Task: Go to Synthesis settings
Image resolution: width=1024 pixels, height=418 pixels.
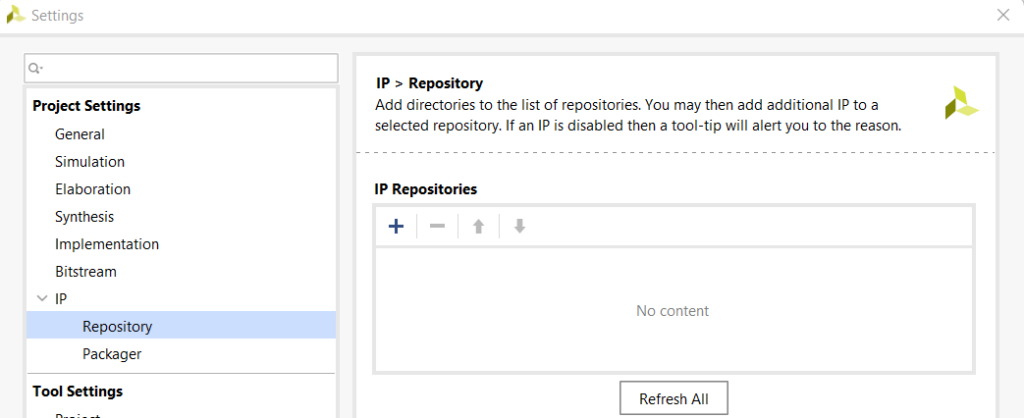Action: click(85, 216)
